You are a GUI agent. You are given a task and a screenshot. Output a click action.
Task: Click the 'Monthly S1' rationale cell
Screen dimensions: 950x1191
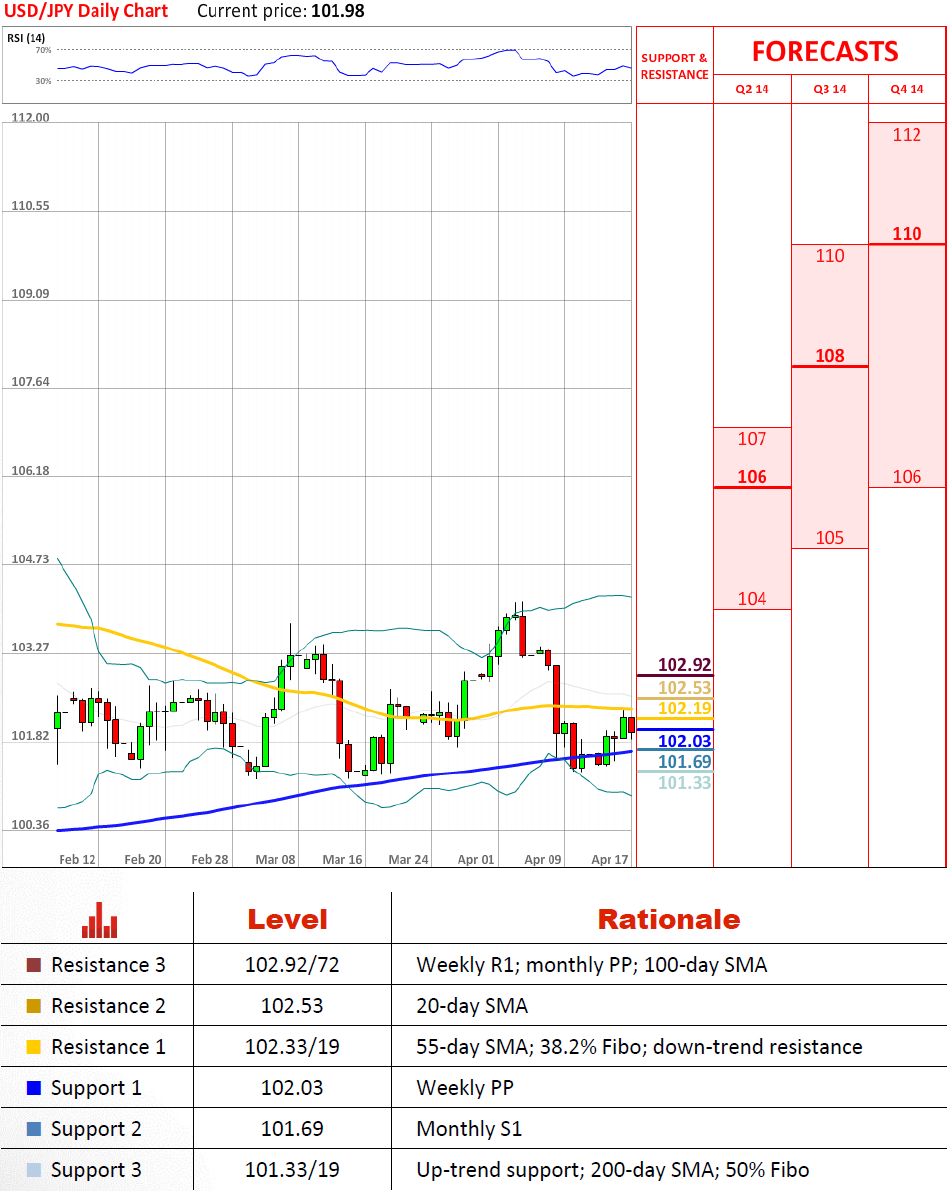coord(469,1129)
